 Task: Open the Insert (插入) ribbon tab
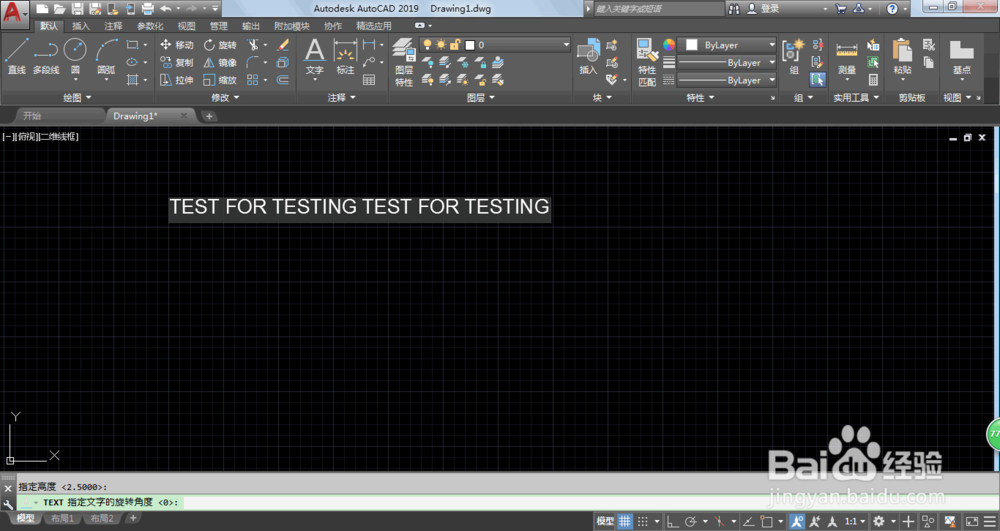click(x=80, y=26)
